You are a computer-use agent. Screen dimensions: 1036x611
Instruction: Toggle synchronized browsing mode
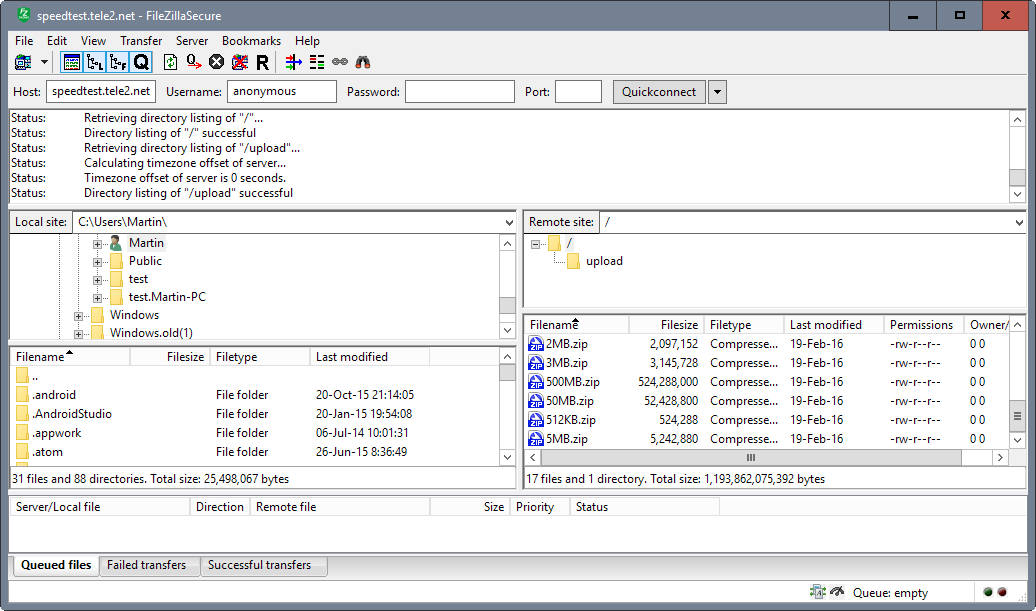(x=339, y=62)
